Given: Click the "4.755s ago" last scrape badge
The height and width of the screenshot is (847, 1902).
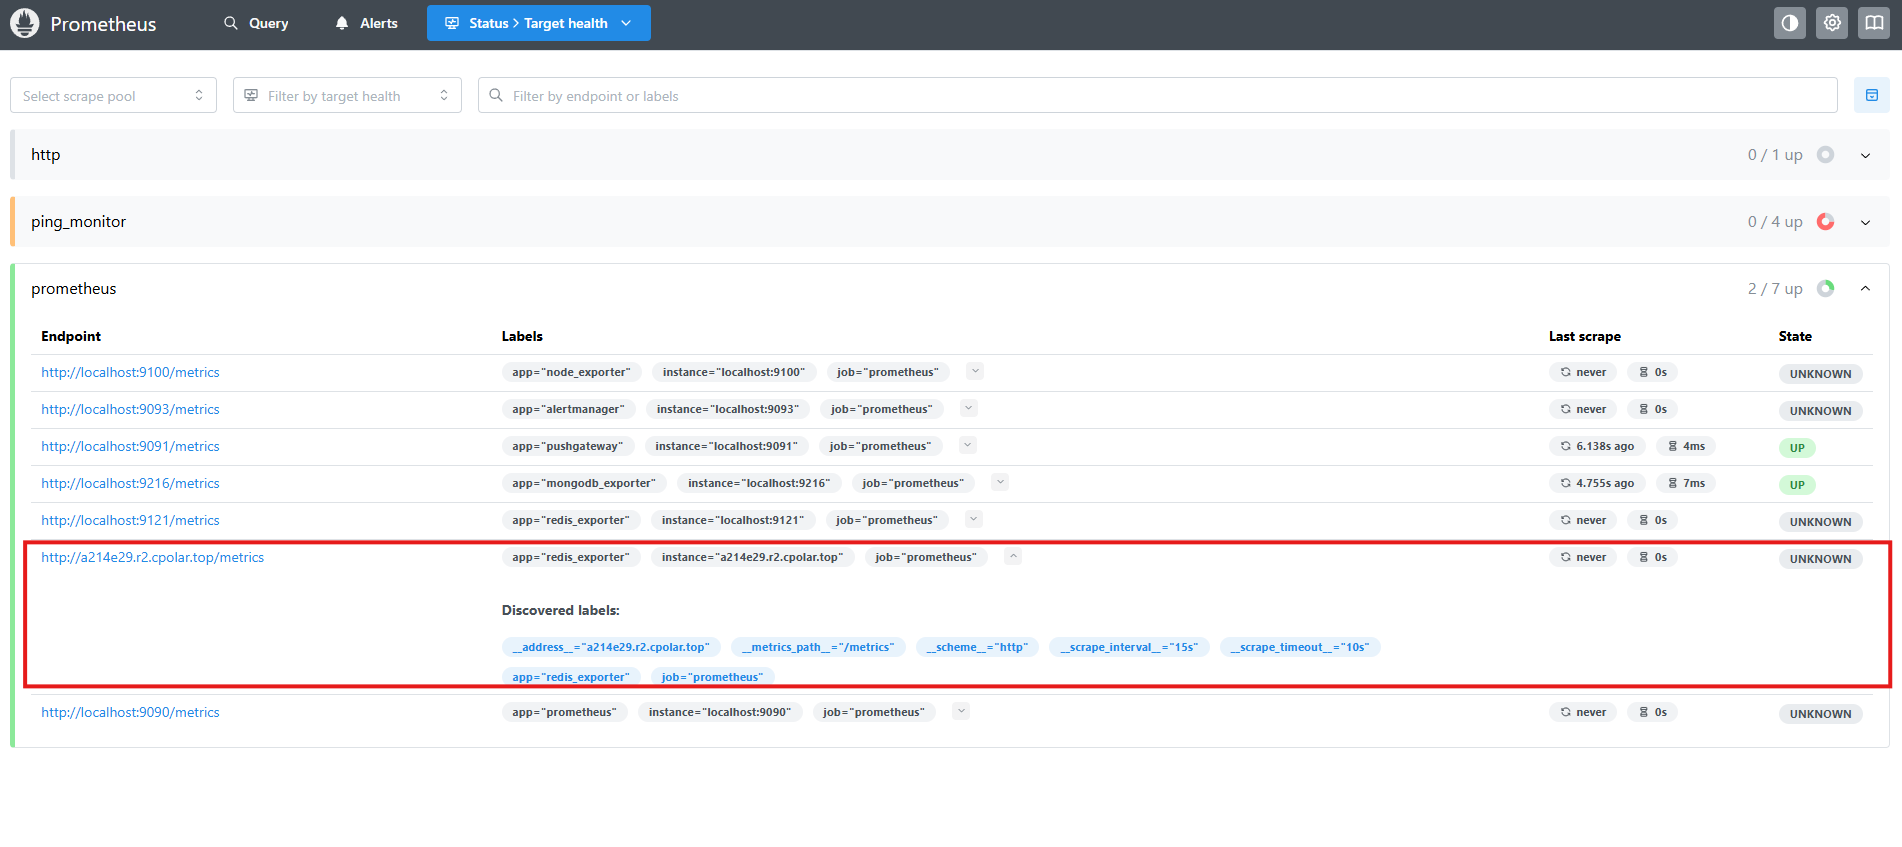Looking at the screenshot, I should coord(1597,483).
